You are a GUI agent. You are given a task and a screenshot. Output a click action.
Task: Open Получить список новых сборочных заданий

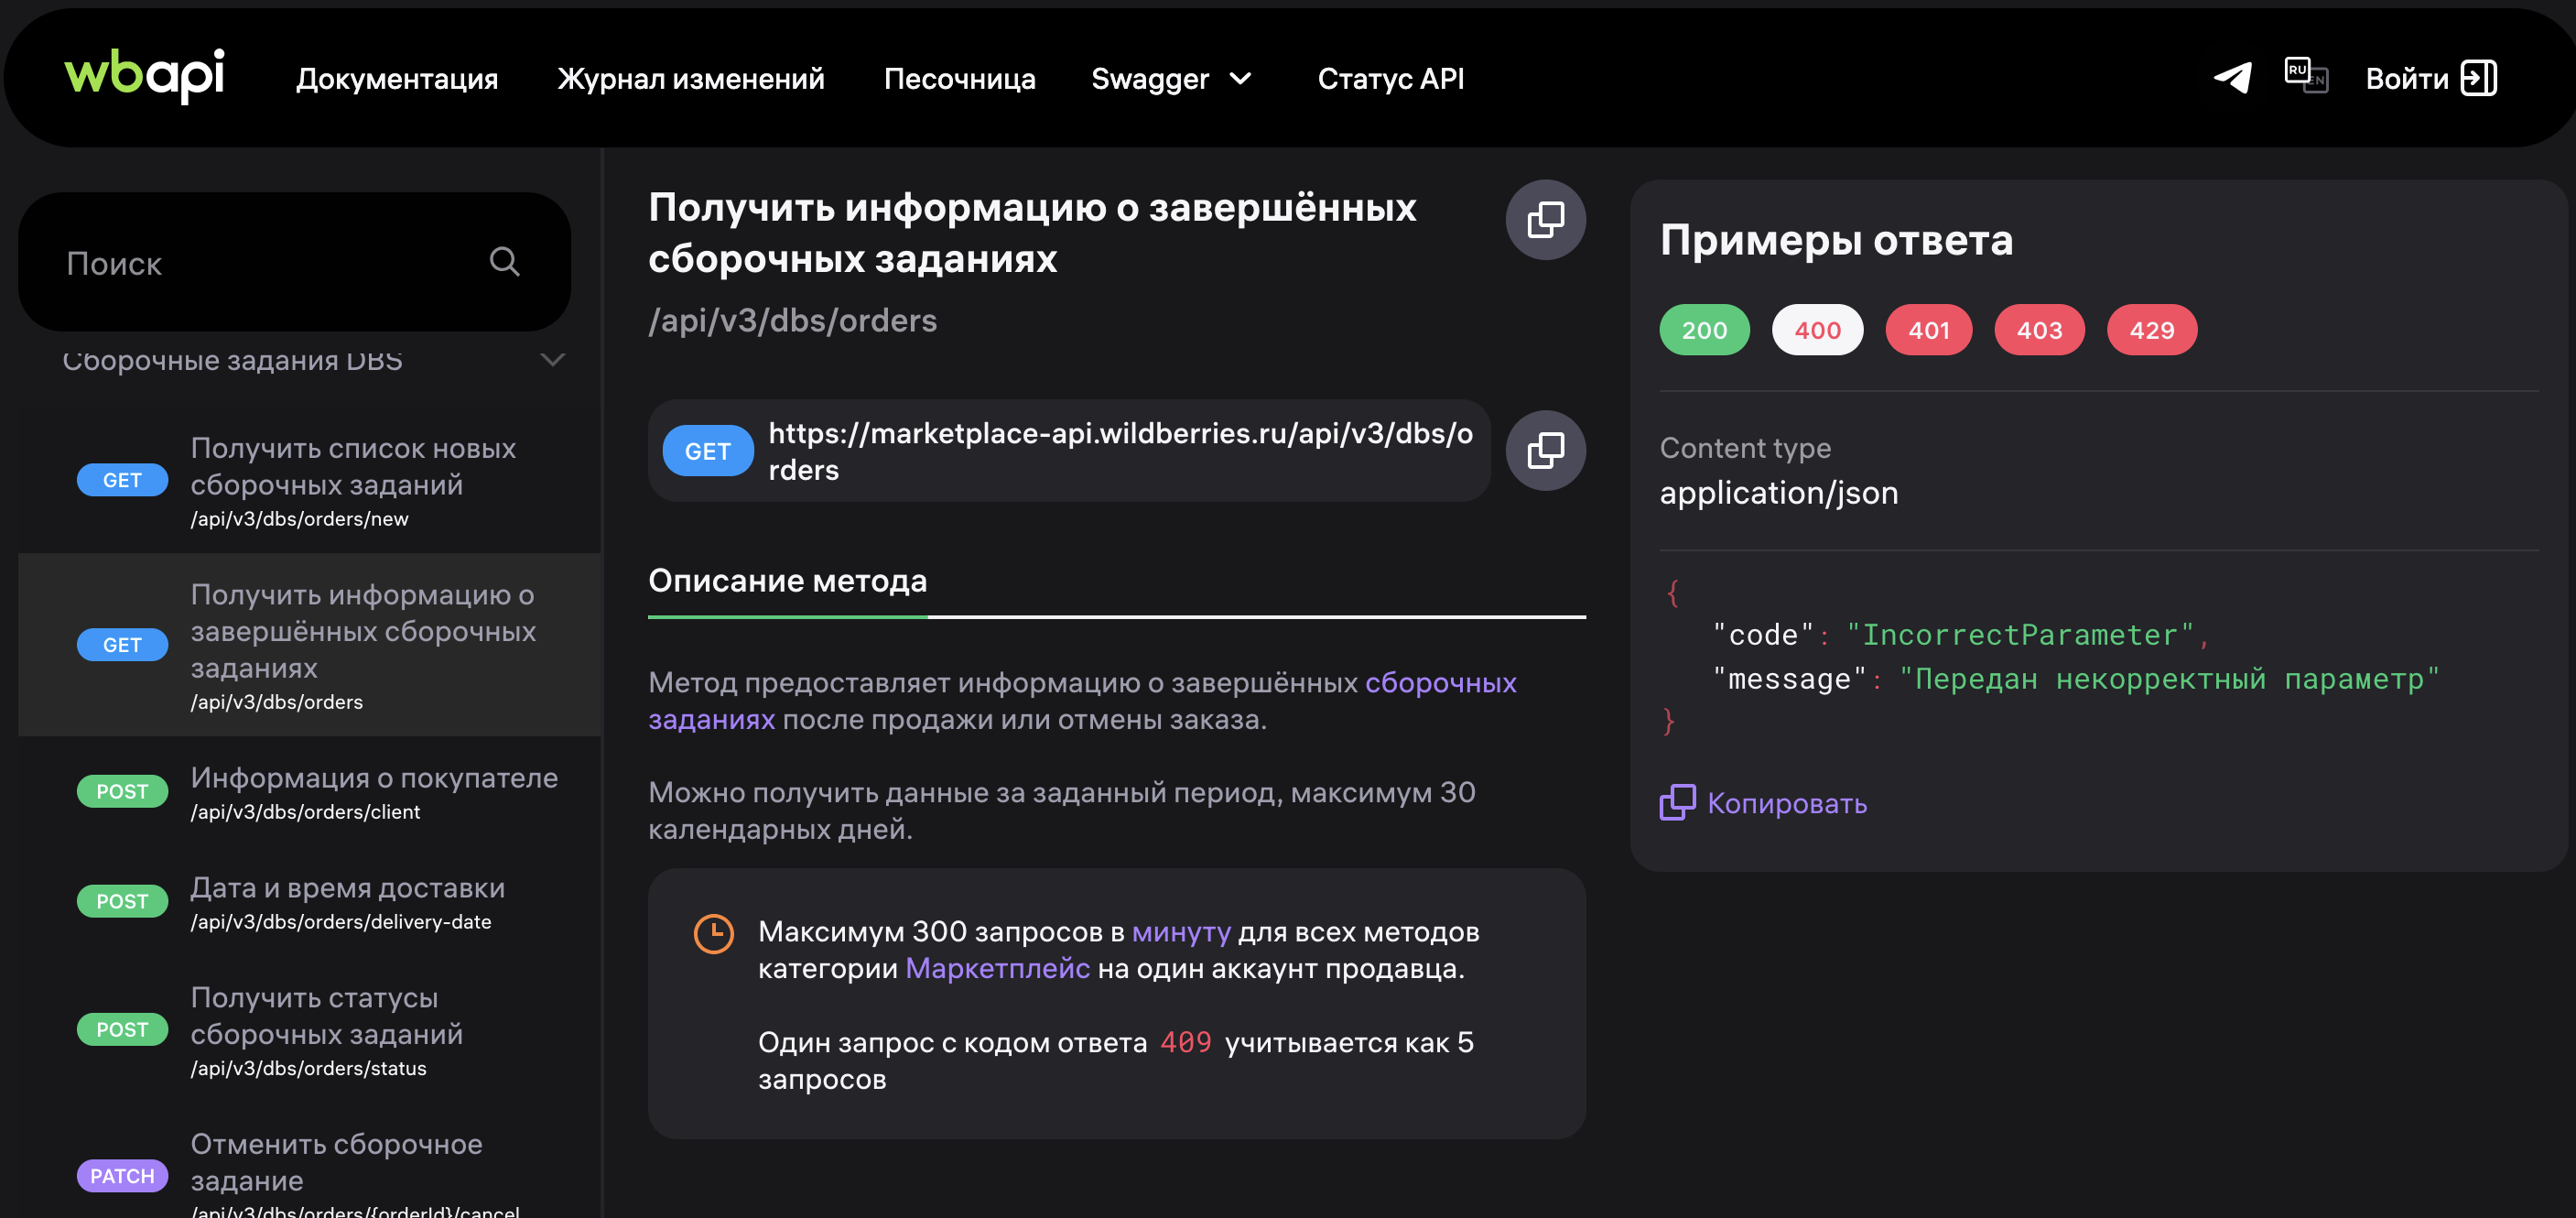(310, 480)
